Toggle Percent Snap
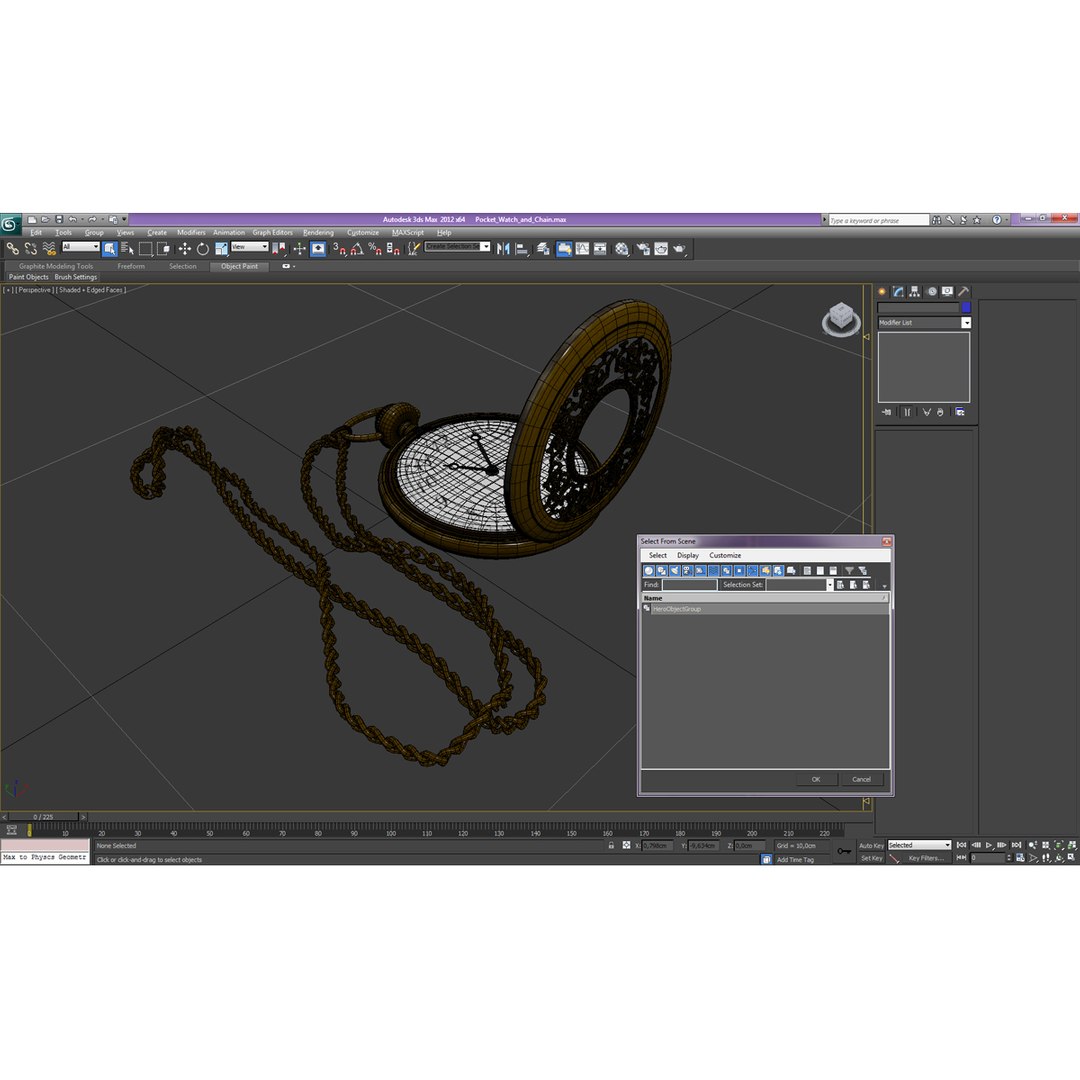 [x=375, y=249]
